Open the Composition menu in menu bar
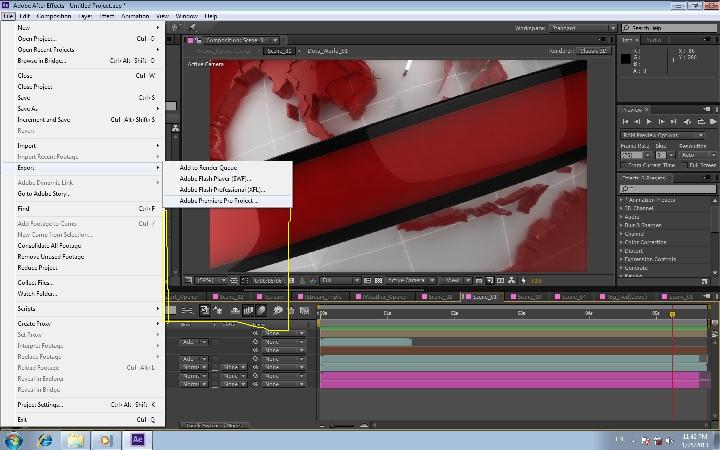This screenshot has height=450, width=720. tap(54, 16)
